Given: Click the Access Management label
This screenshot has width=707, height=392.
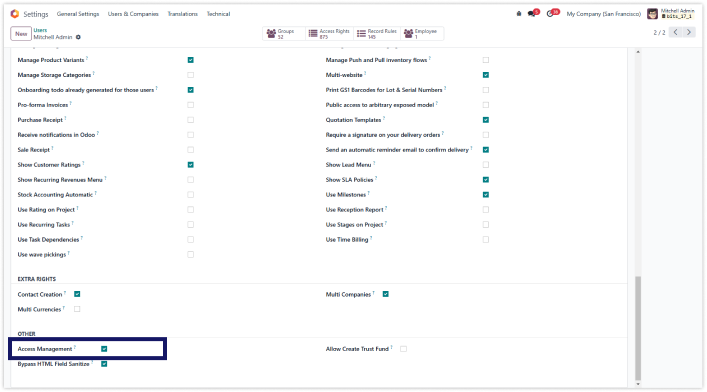Looking at the screenshot, I should (45, 349).
